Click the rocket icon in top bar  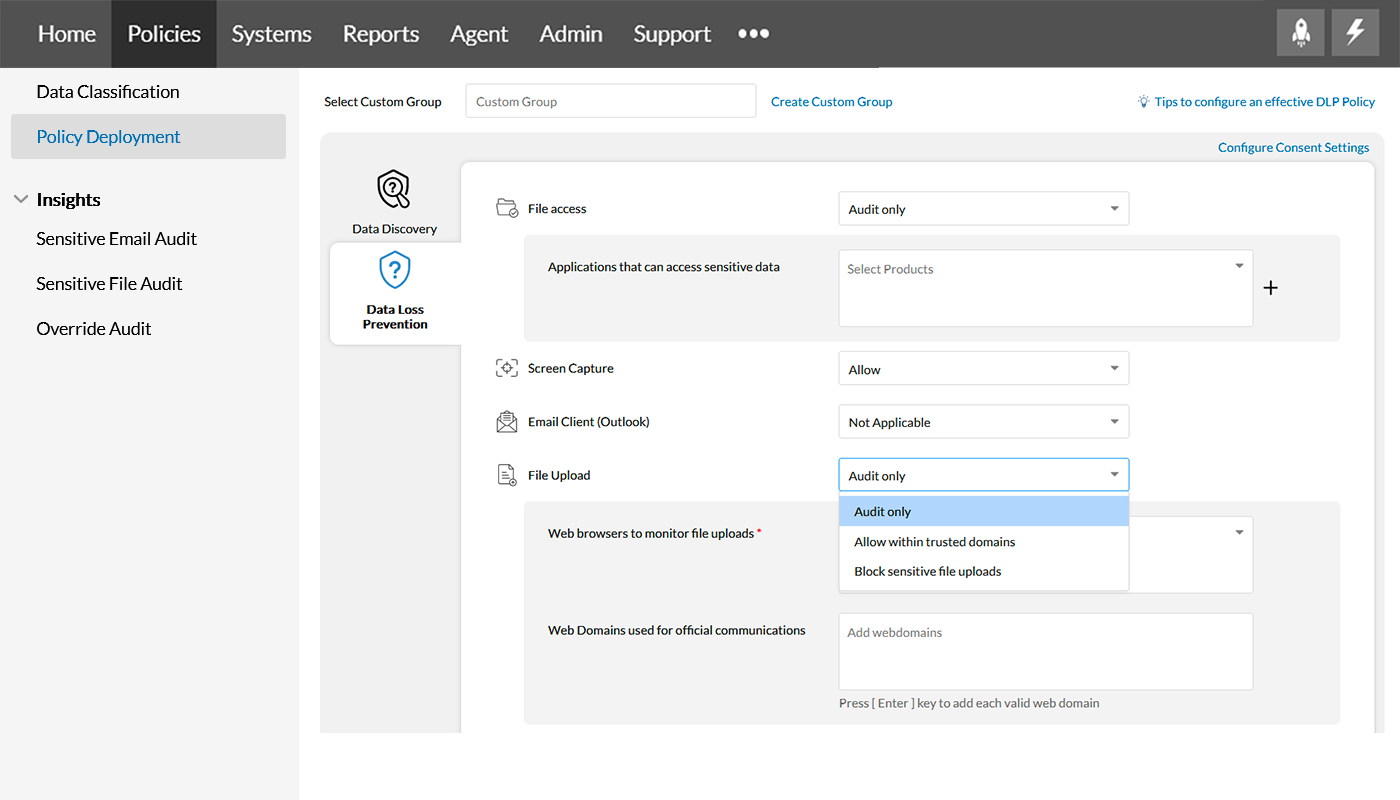click(1300, 33)
